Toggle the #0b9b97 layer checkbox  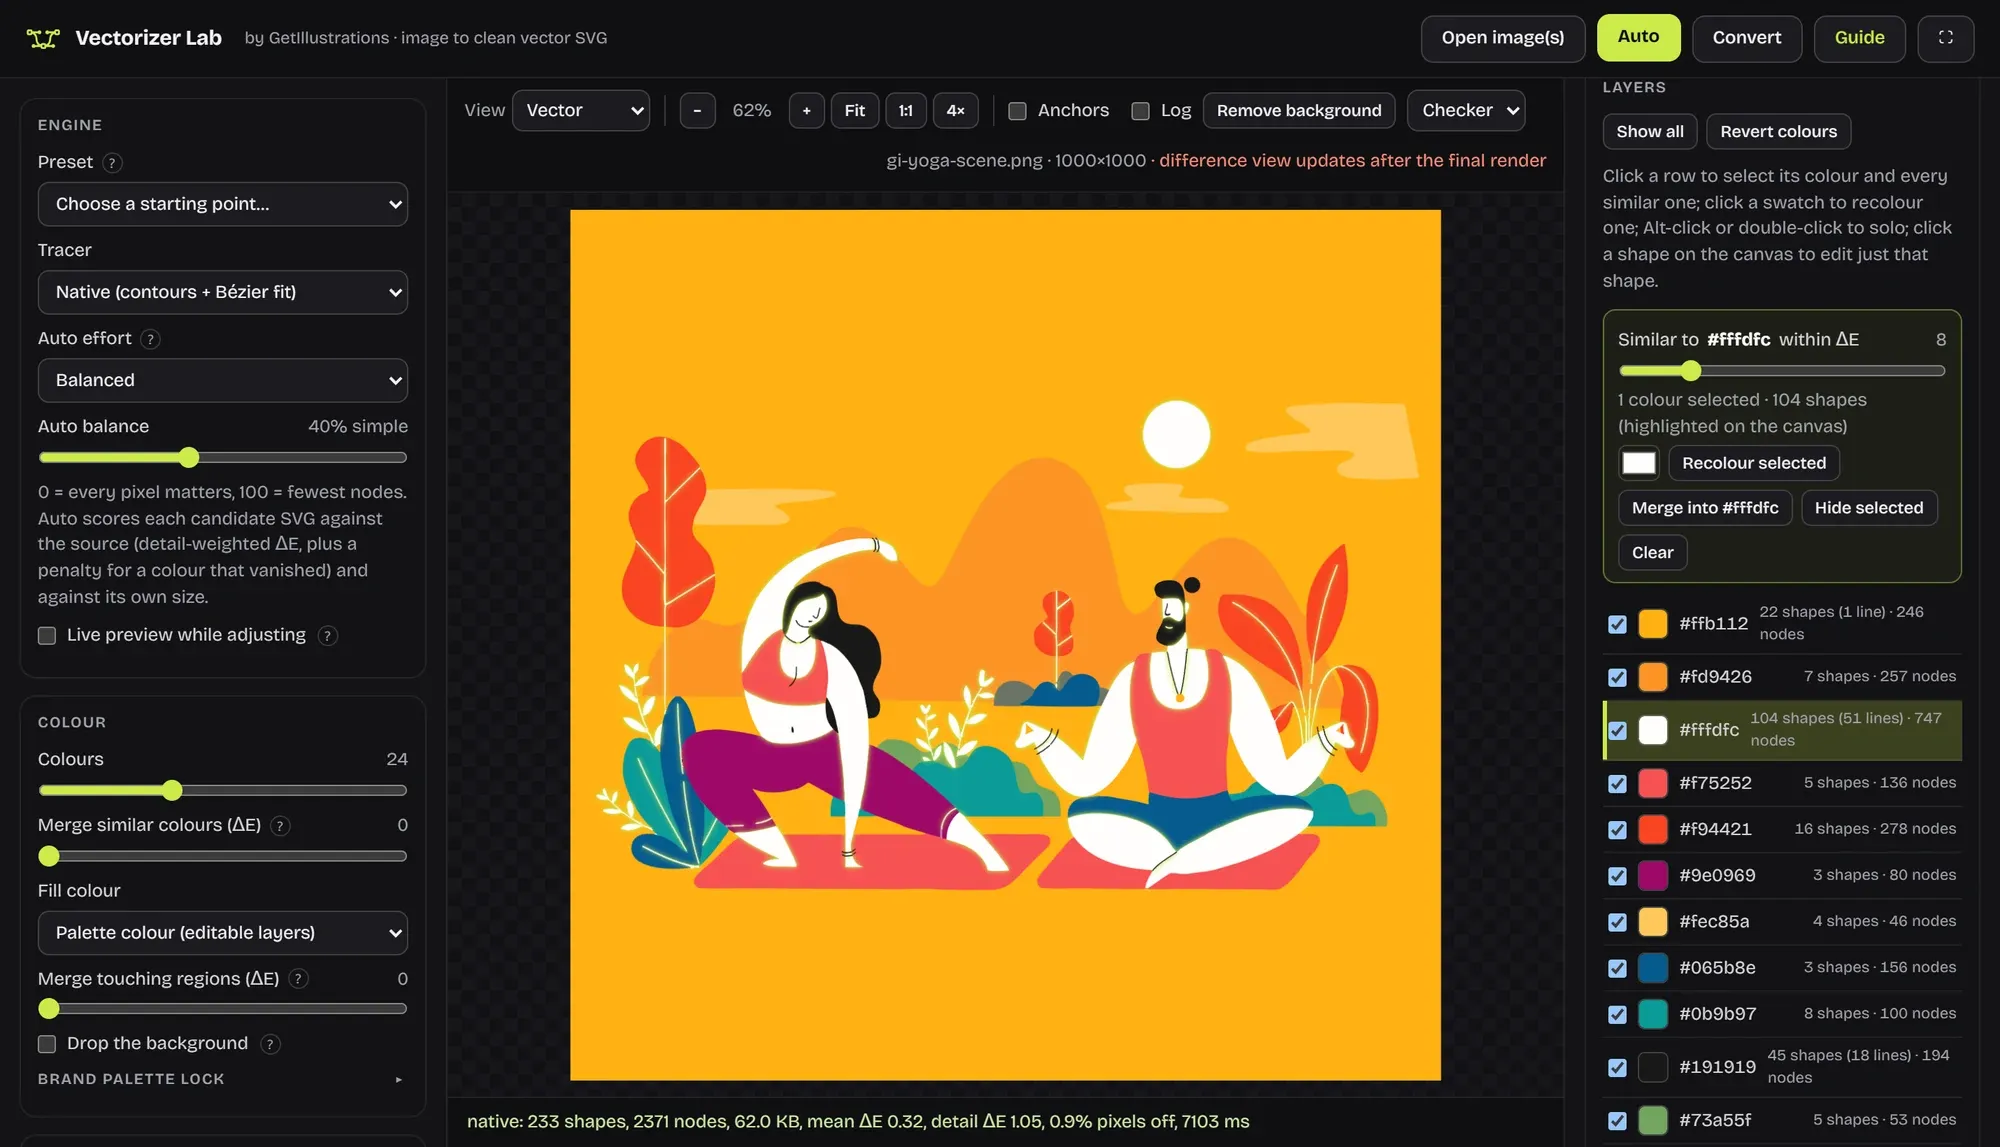pos(1617,1014)
